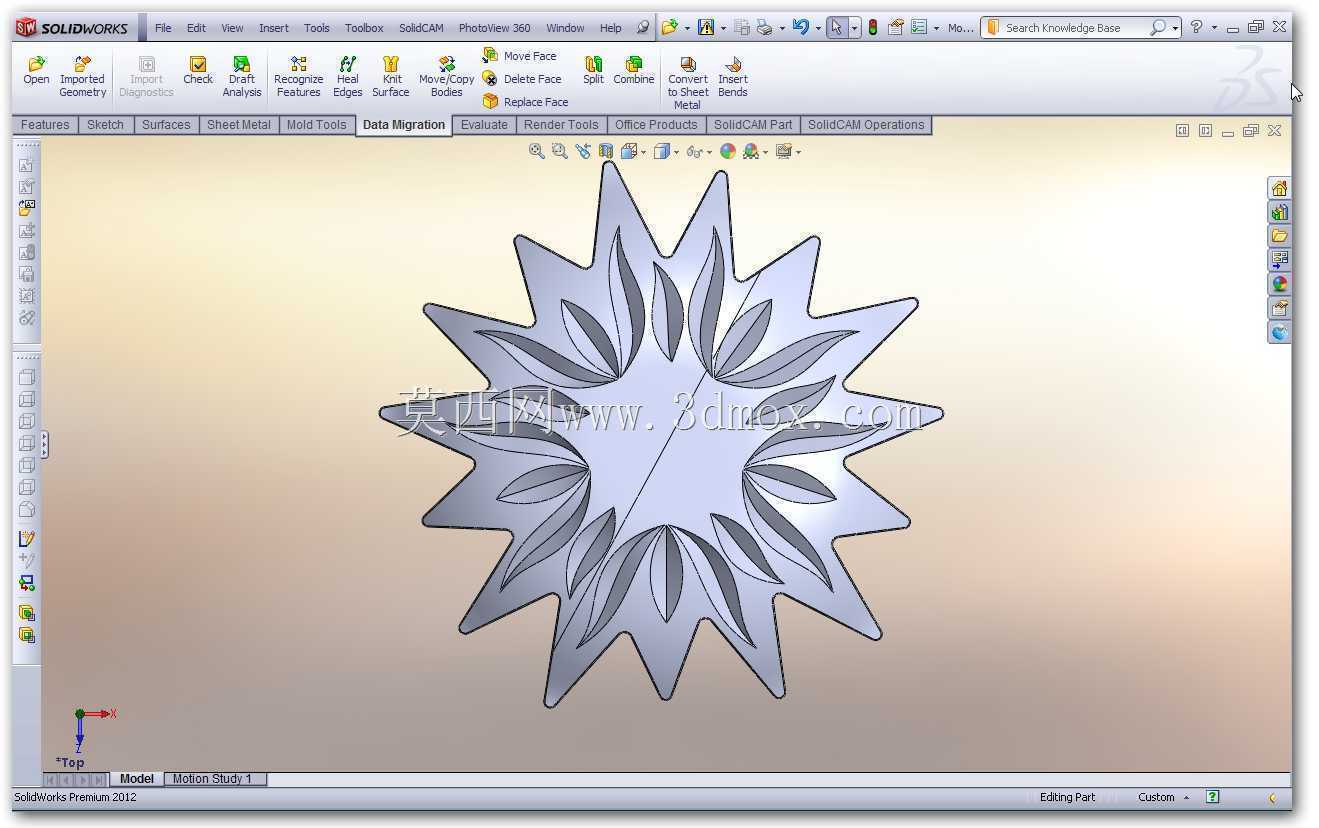The width and height of the screenshot is (1319, 828).
Task: Switch to SolidCAM Operations tab
Action: [x=866, y=125]
